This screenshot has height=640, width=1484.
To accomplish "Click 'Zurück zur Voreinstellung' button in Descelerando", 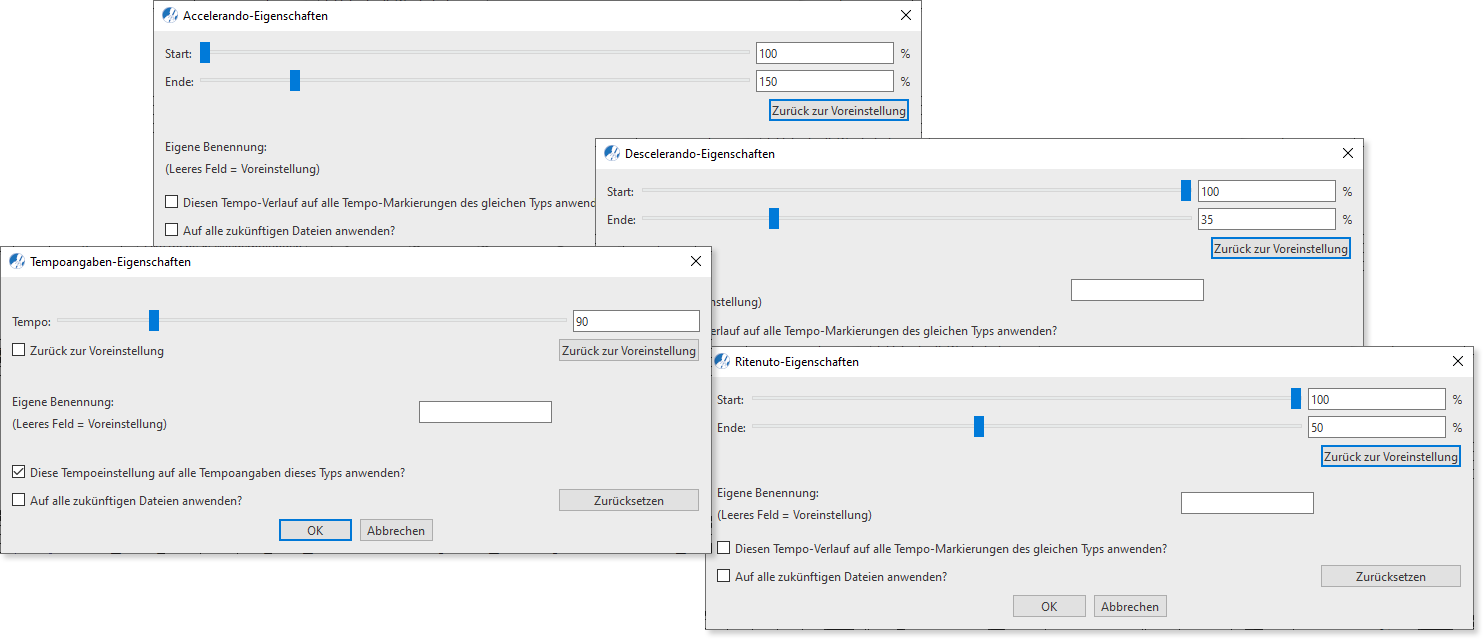I will 1280,248.
